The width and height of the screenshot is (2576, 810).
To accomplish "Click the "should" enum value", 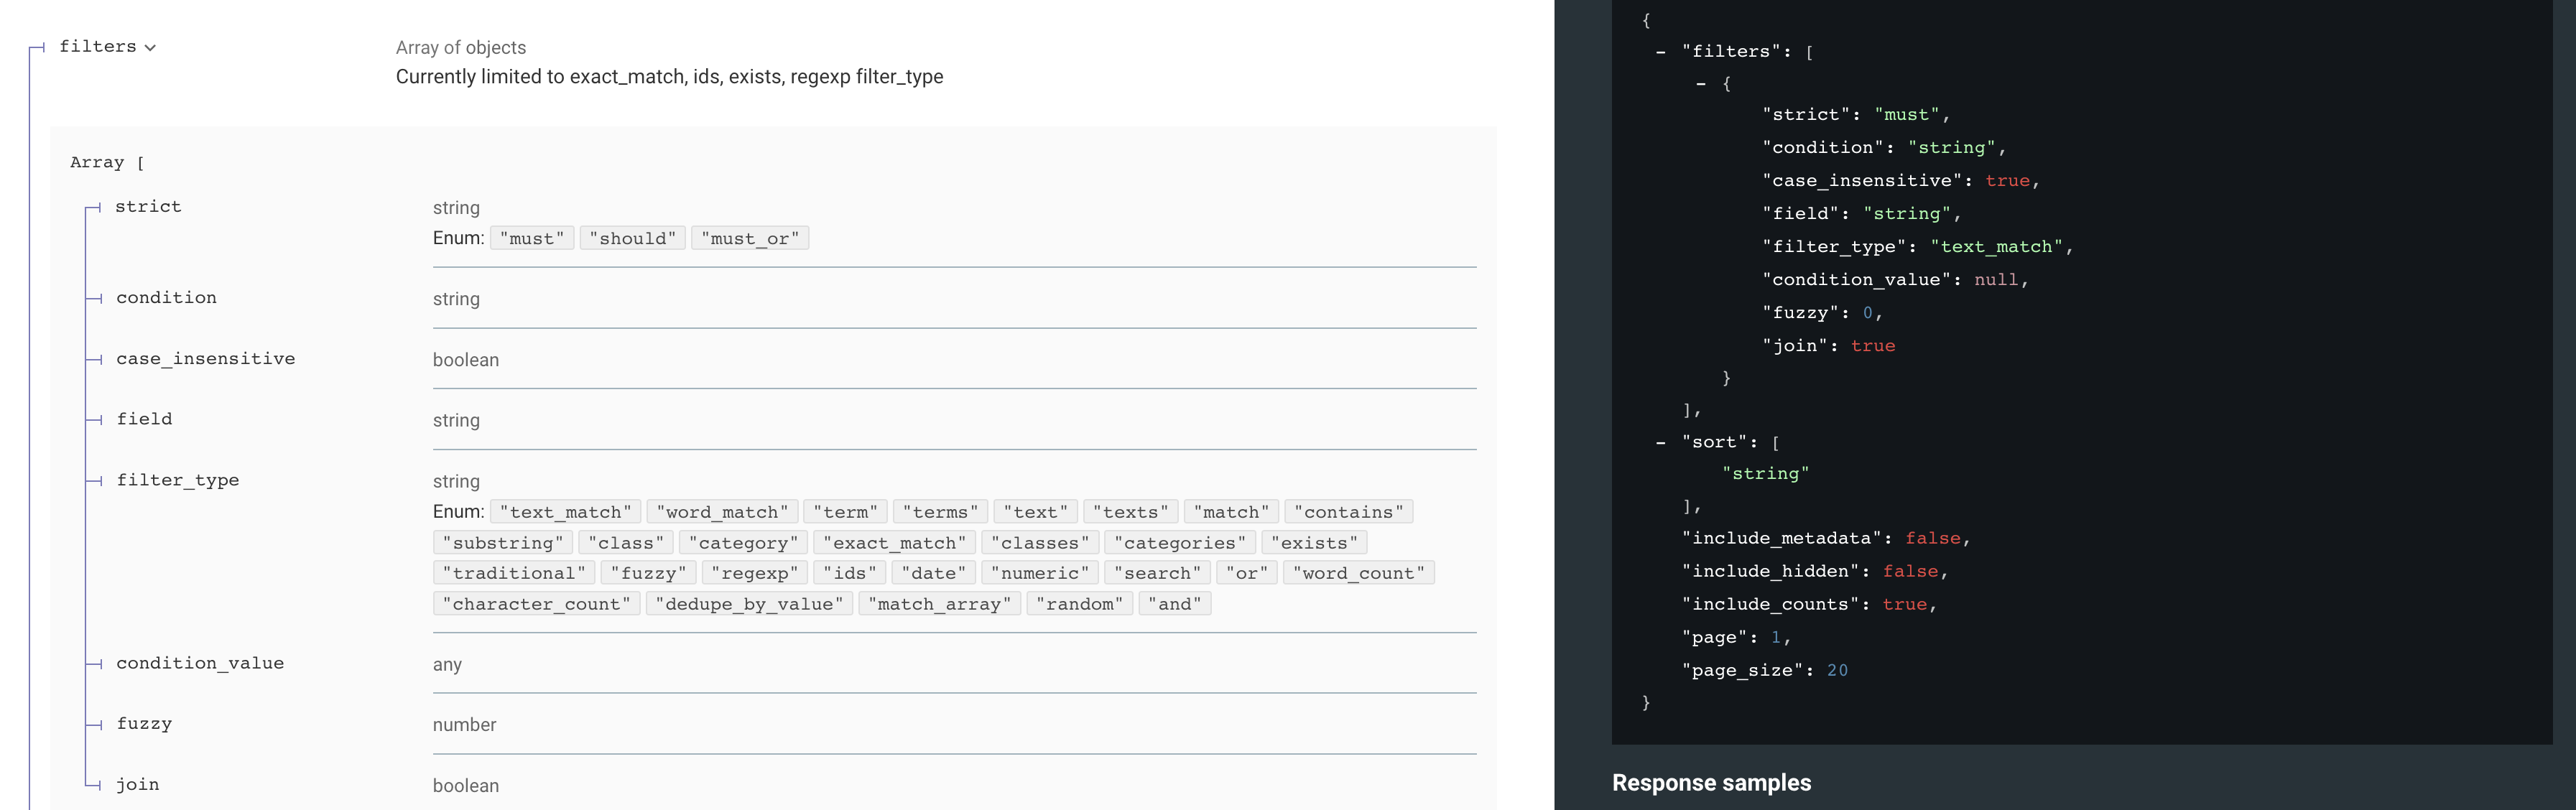I will pos(633,238).
